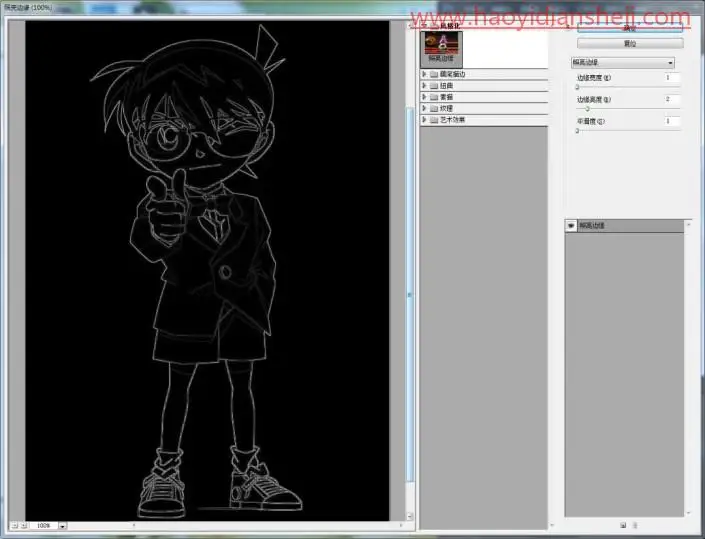Click the 边缘亮度 slider handle
Screen dimensions: 705x539
point(587,109)
